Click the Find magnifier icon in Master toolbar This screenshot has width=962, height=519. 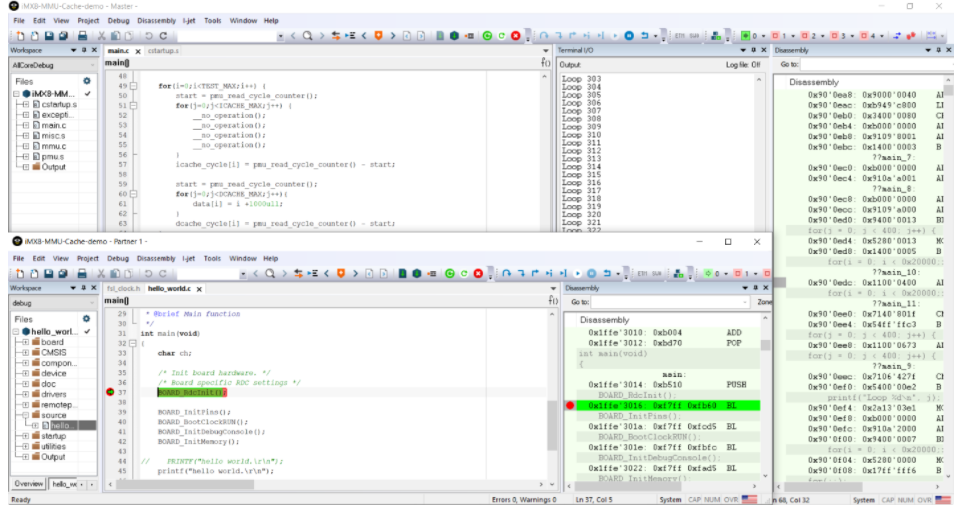click(308, 36)
